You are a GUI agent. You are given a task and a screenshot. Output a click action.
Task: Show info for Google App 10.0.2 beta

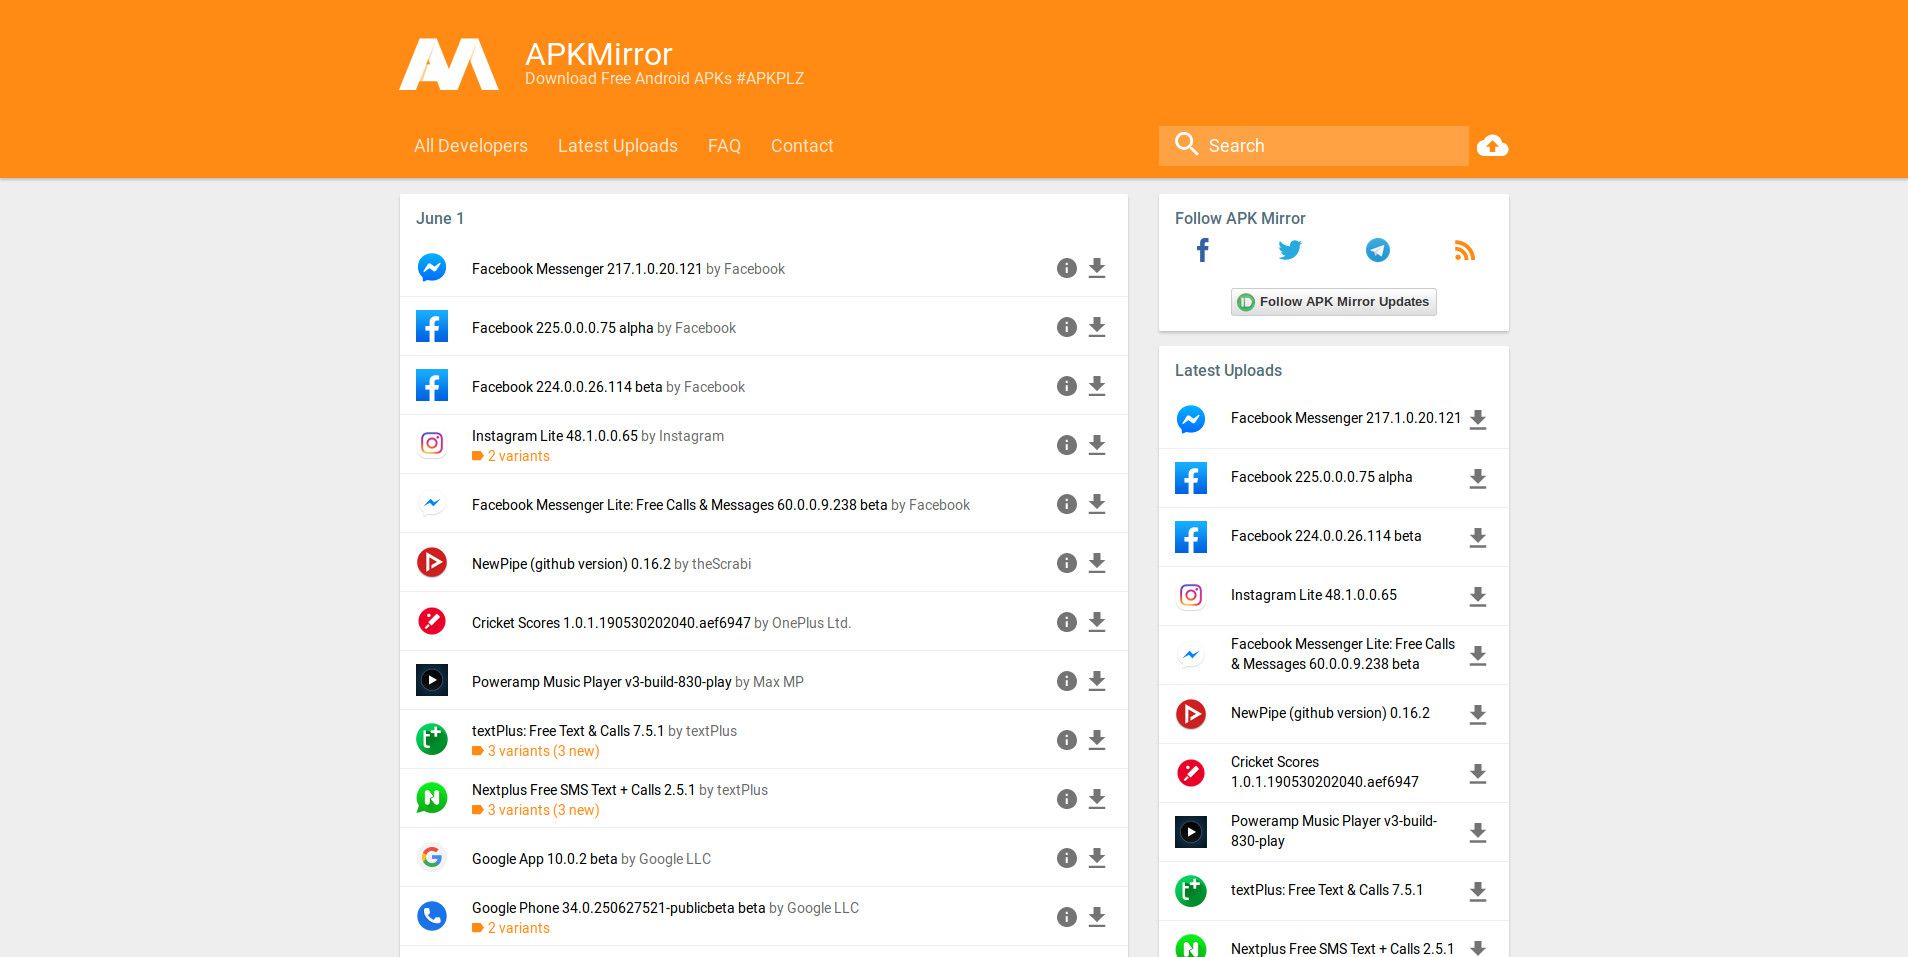[x=1067, y=858]
